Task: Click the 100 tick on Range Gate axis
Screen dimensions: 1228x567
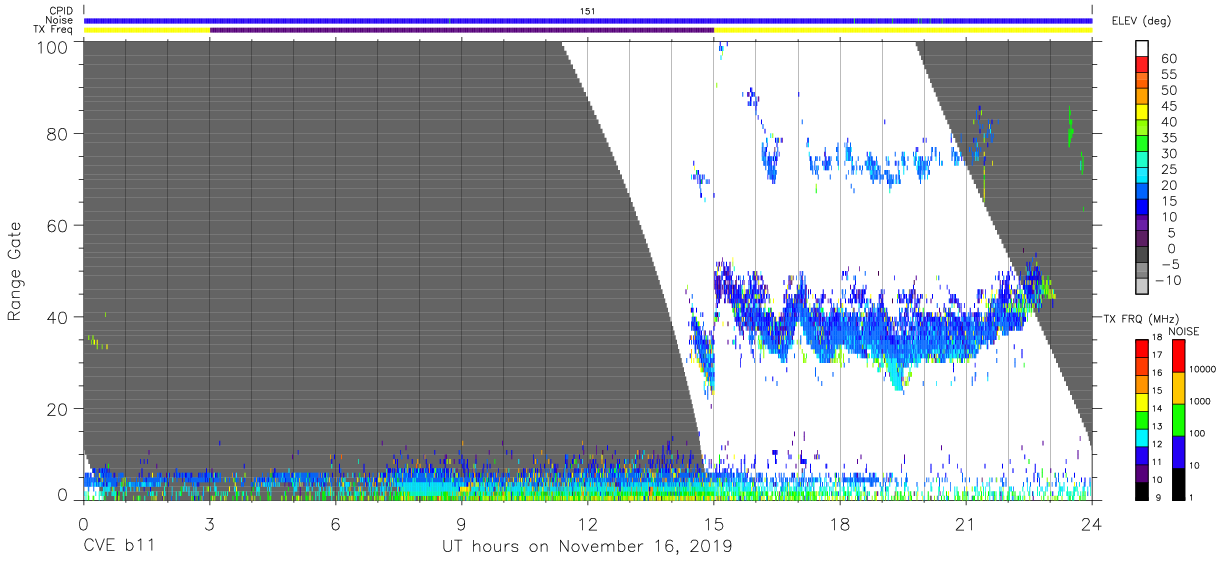Action: [53, 47]
